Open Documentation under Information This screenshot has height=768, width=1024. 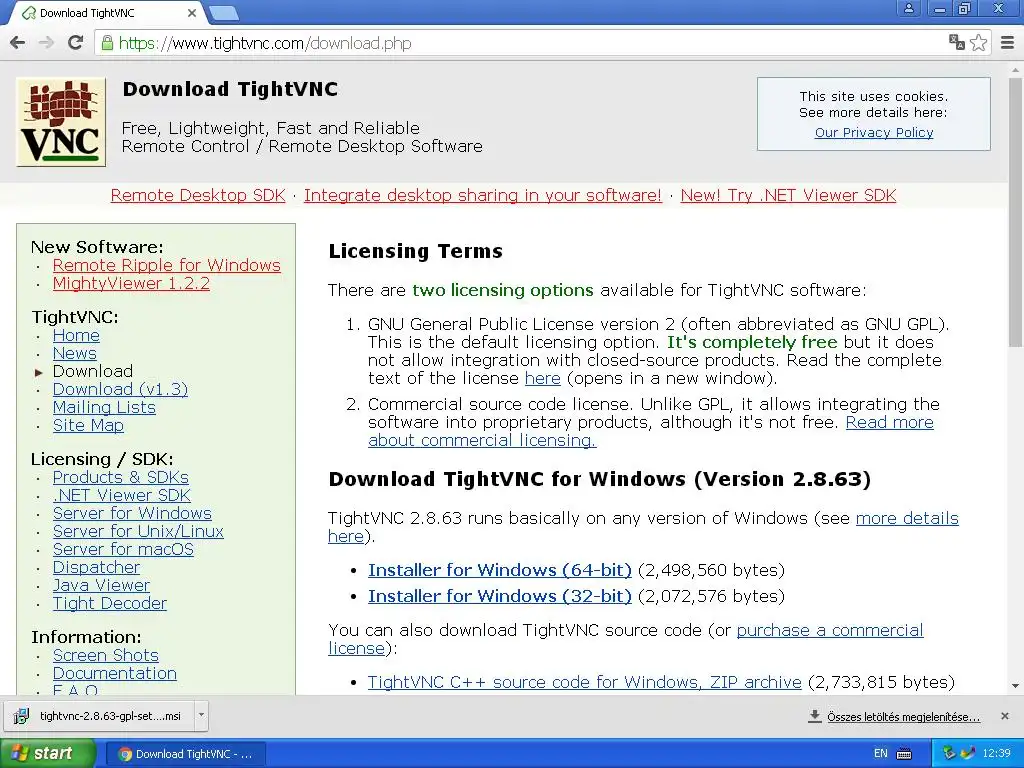click(x=115, y=673)
